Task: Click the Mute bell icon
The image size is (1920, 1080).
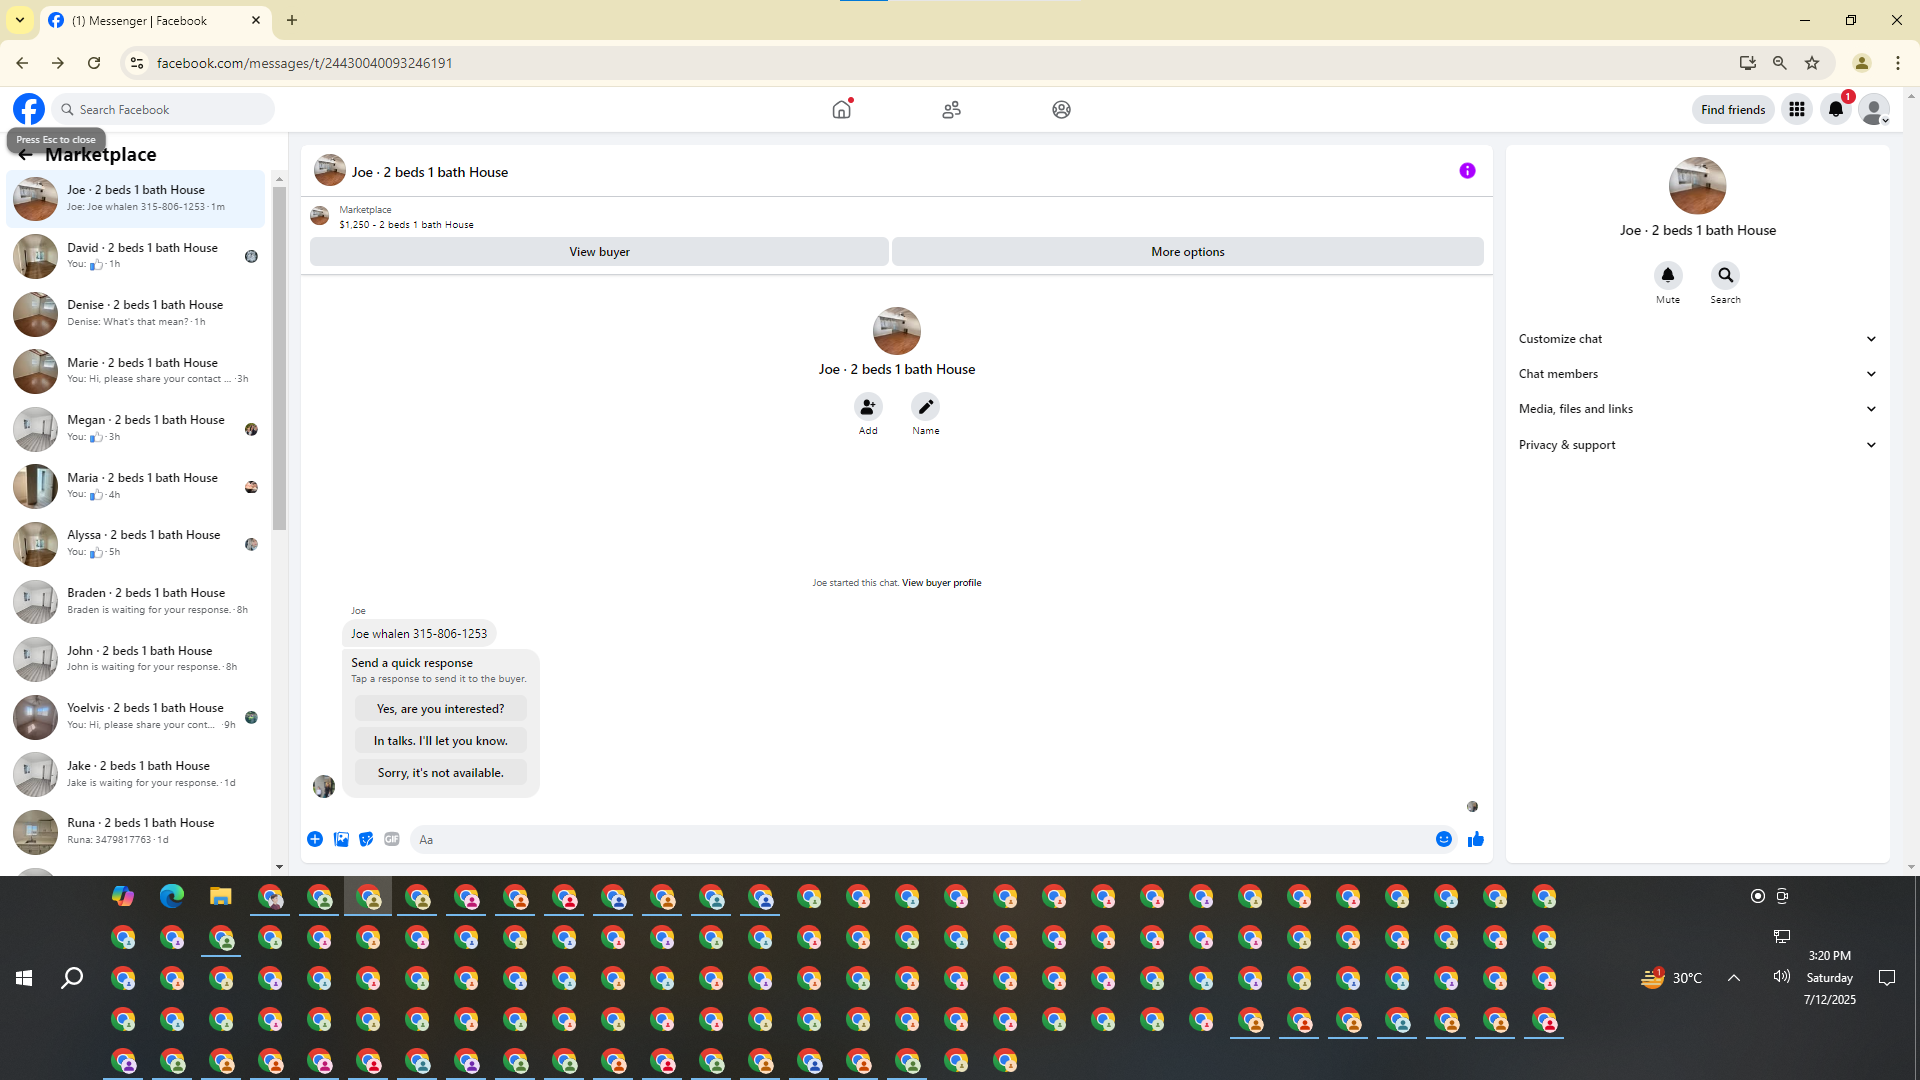Action: tap(1667, 275)
